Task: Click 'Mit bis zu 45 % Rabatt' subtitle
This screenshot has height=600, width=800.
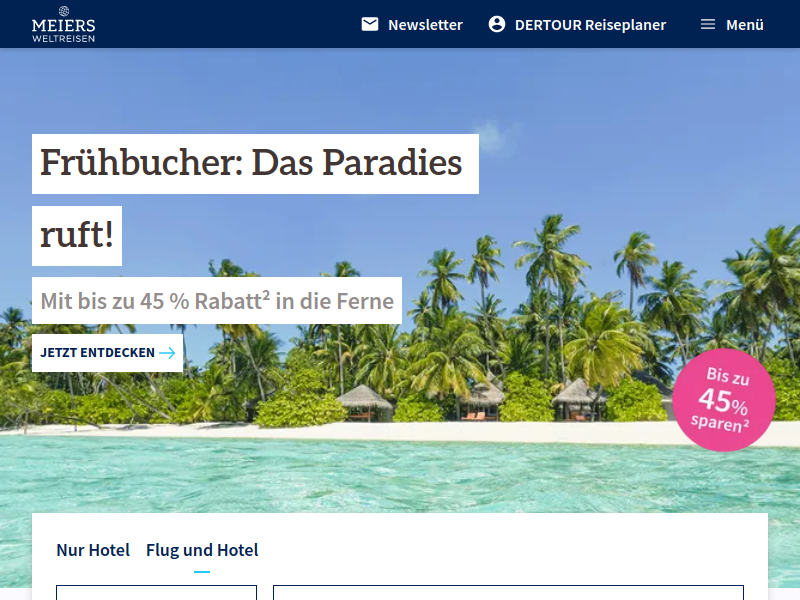Action: (x=217, y=301)
